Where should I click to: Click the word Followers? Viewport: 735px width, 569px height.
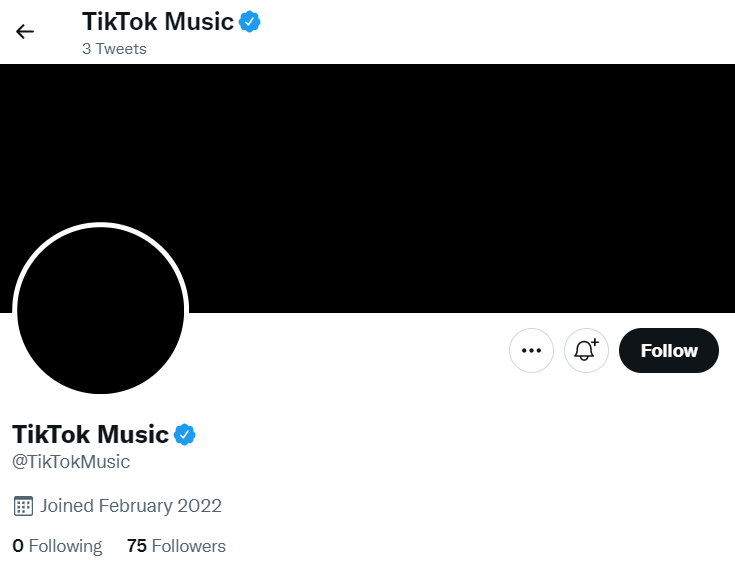pyautogui.click(x=189, y=546)
